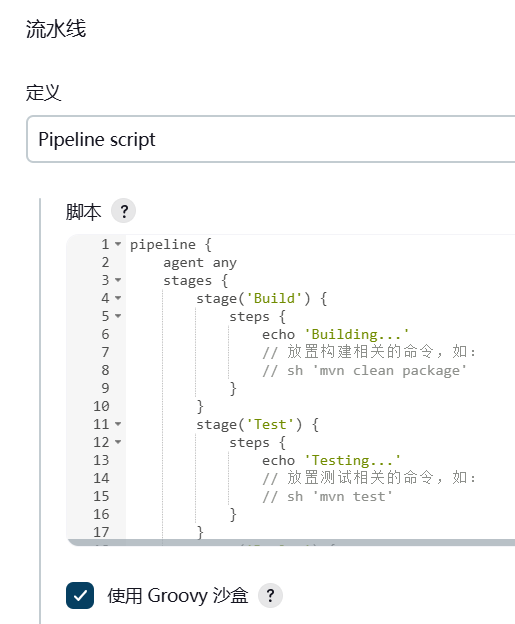Fold the stage('Test') block on line 11
Viewport: 515px width, 624px height.
click(118, 424)
